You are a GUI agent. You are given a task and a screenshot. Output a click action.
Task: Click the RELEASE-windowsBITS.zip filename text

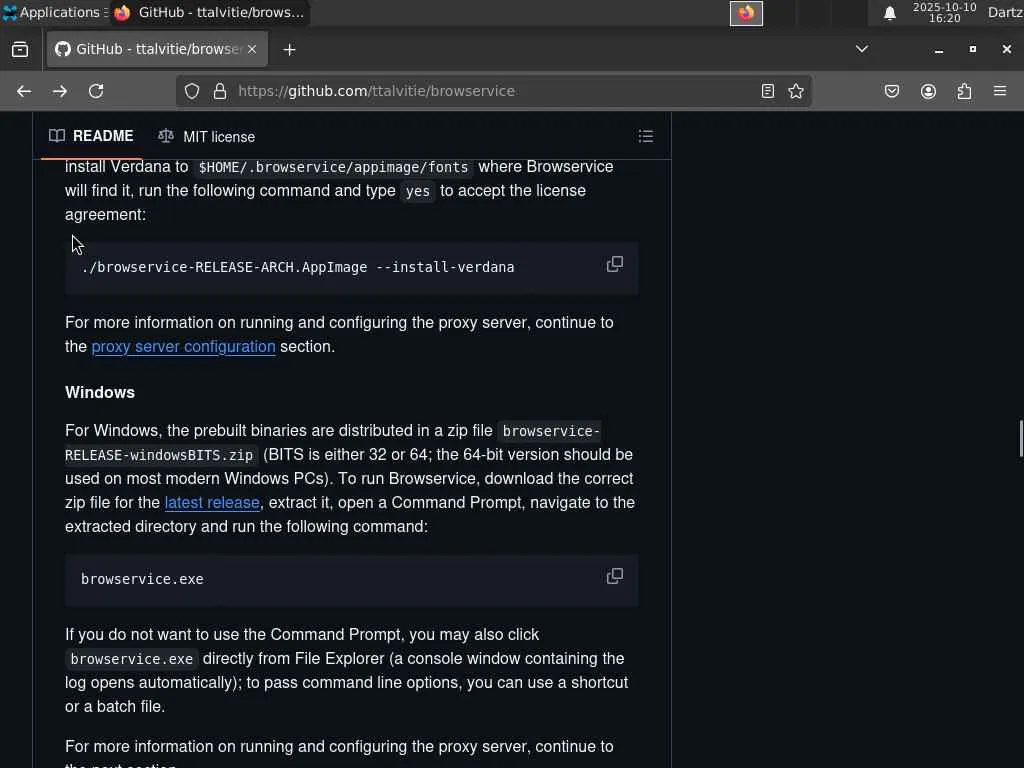(159, 455)
